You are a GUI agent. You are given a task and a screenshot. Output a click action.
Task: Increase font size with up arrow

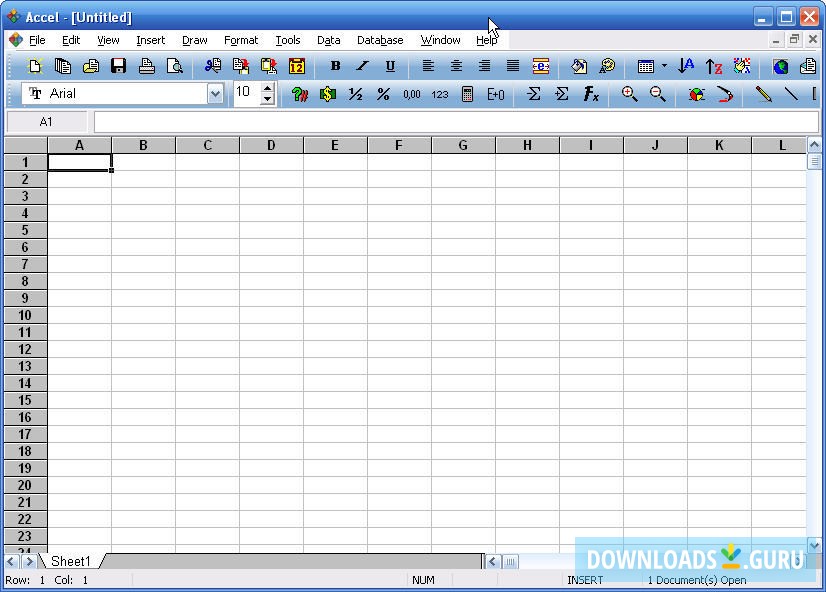tap(268, 89)
